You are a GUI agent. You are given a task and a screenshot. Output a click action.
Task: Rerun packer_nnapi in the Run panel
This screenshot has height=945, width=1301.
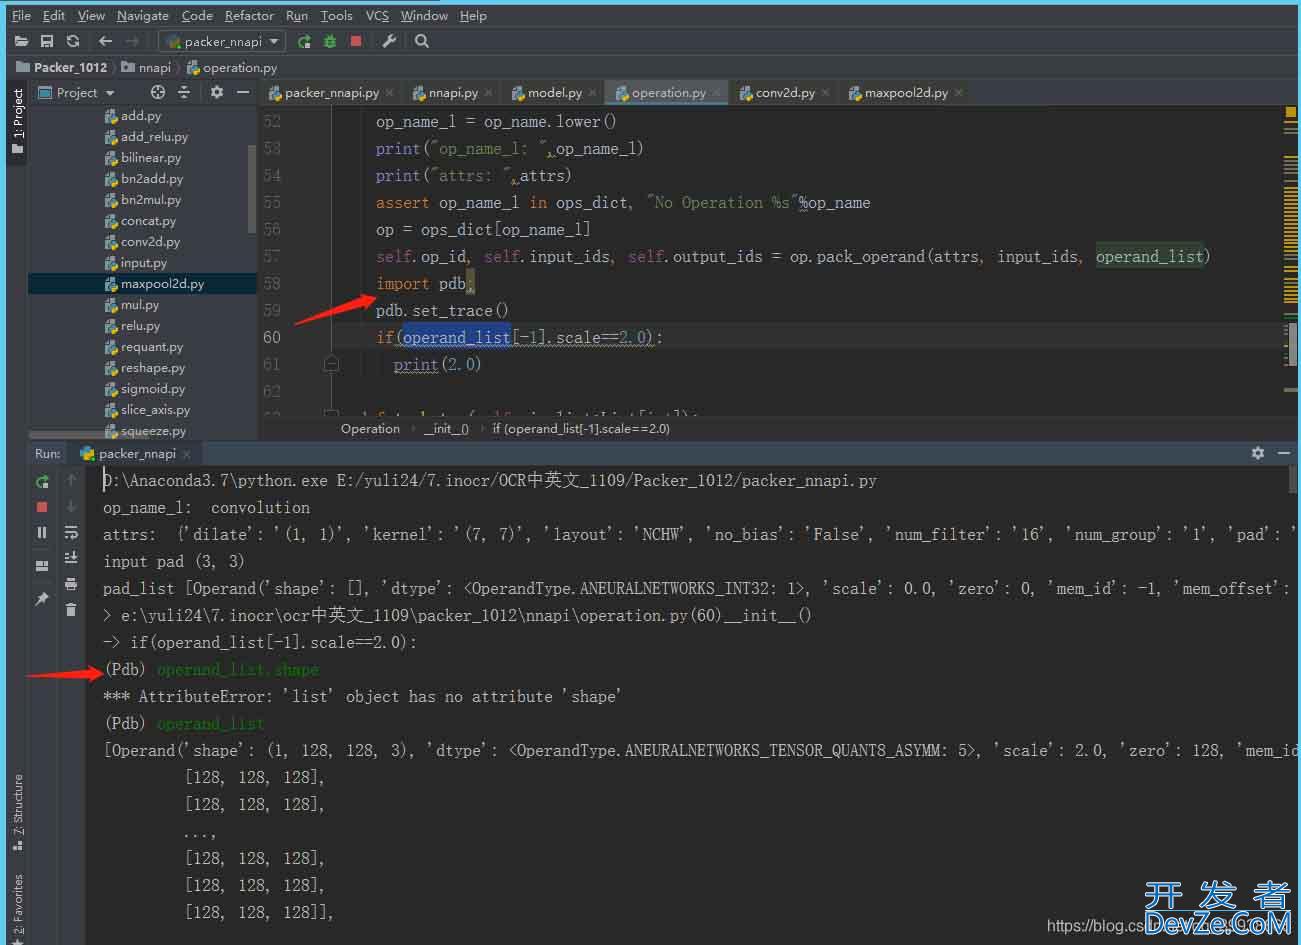pos(42,481)
